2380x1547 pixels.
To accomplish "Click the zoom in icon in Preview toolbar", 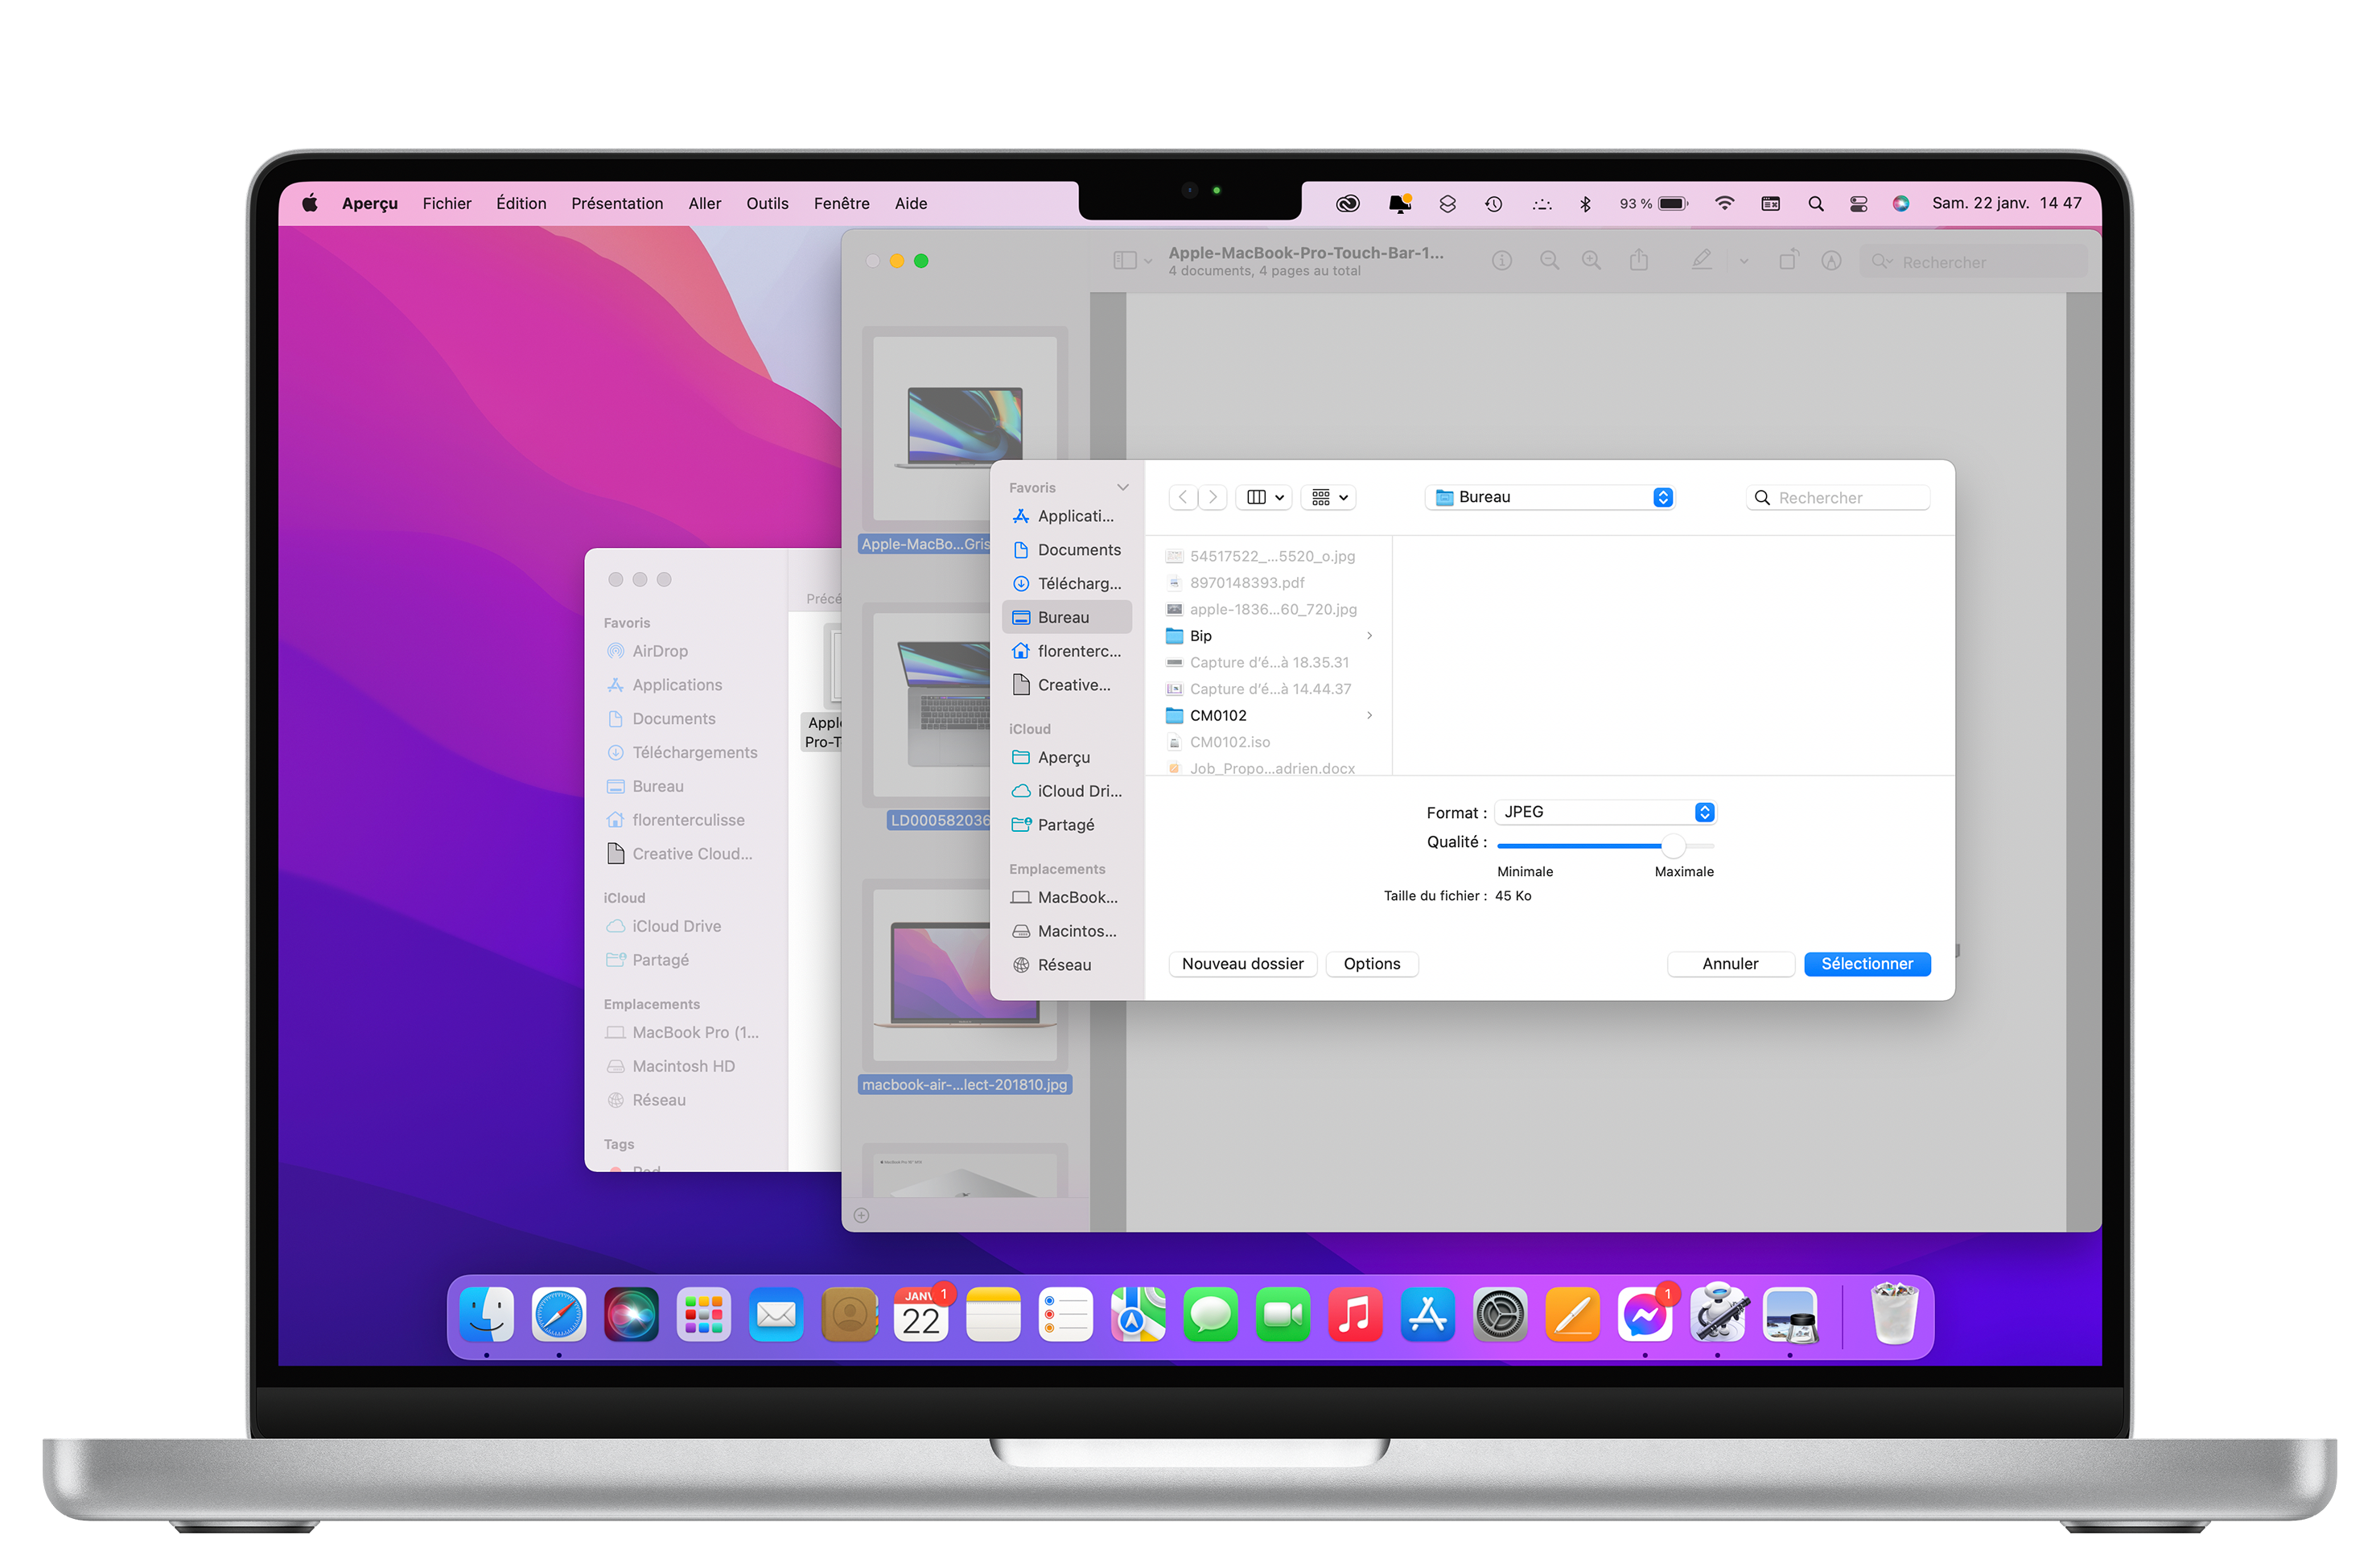I will (x=1592, y=261).
